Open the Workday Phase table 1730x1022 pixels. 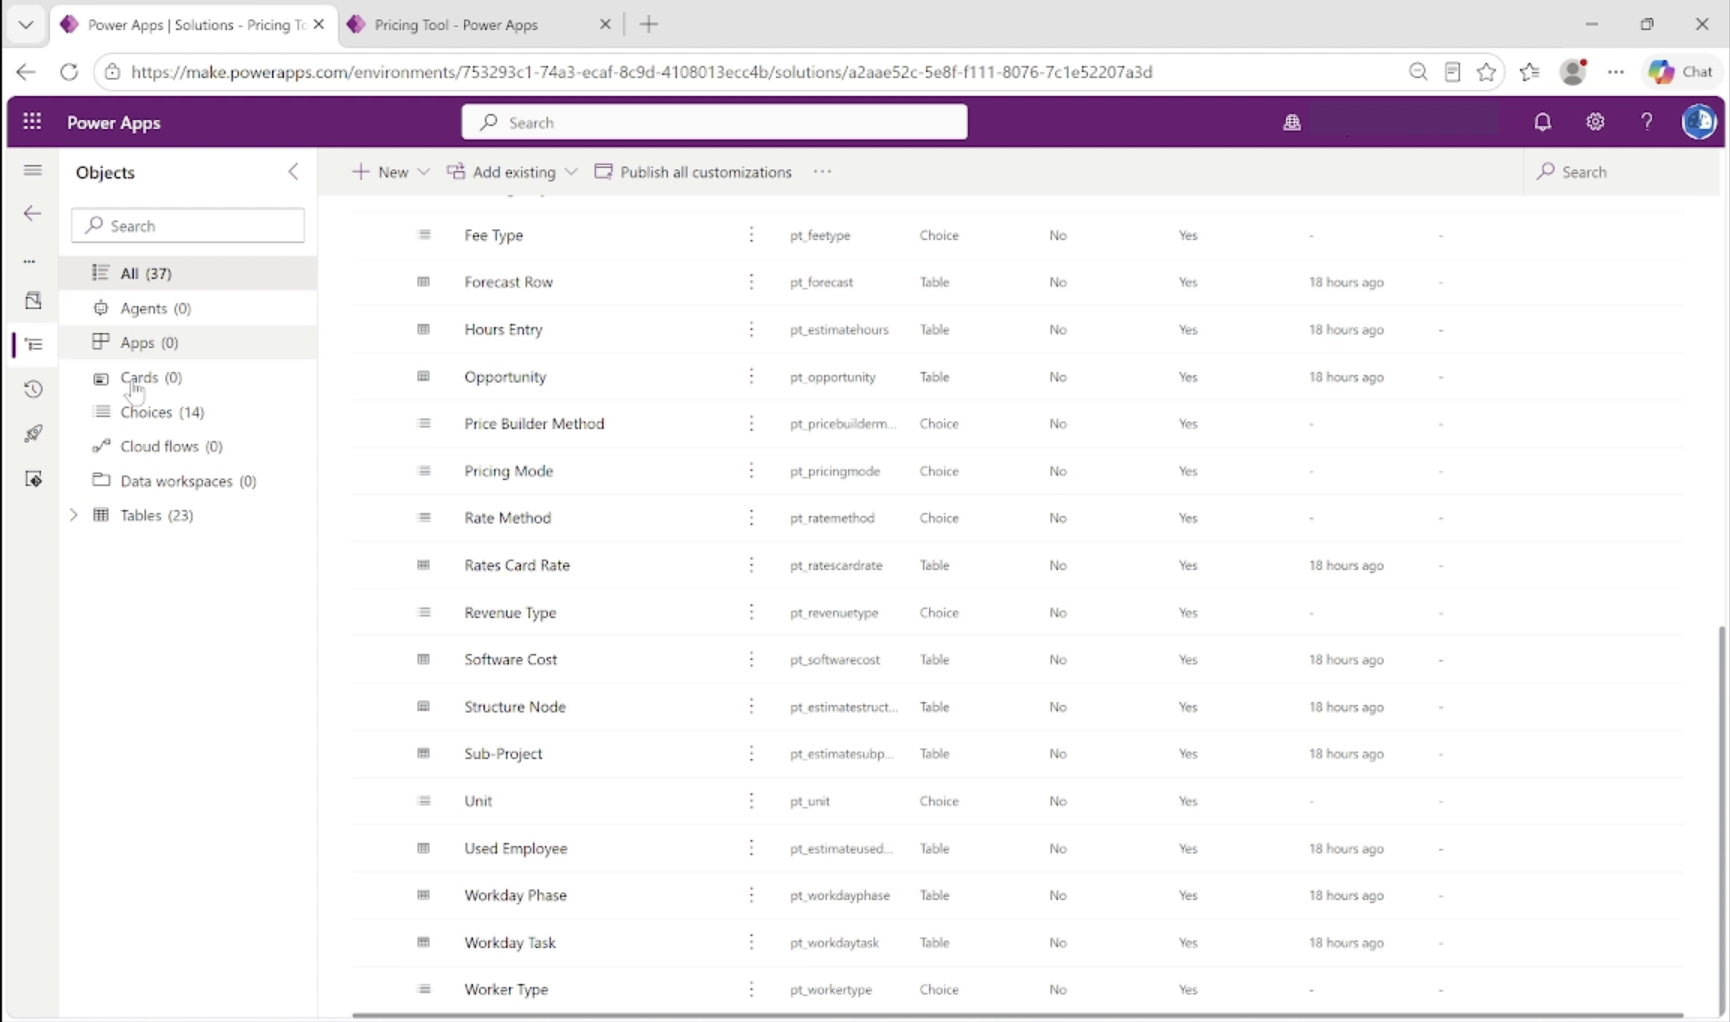click(515, 895)
